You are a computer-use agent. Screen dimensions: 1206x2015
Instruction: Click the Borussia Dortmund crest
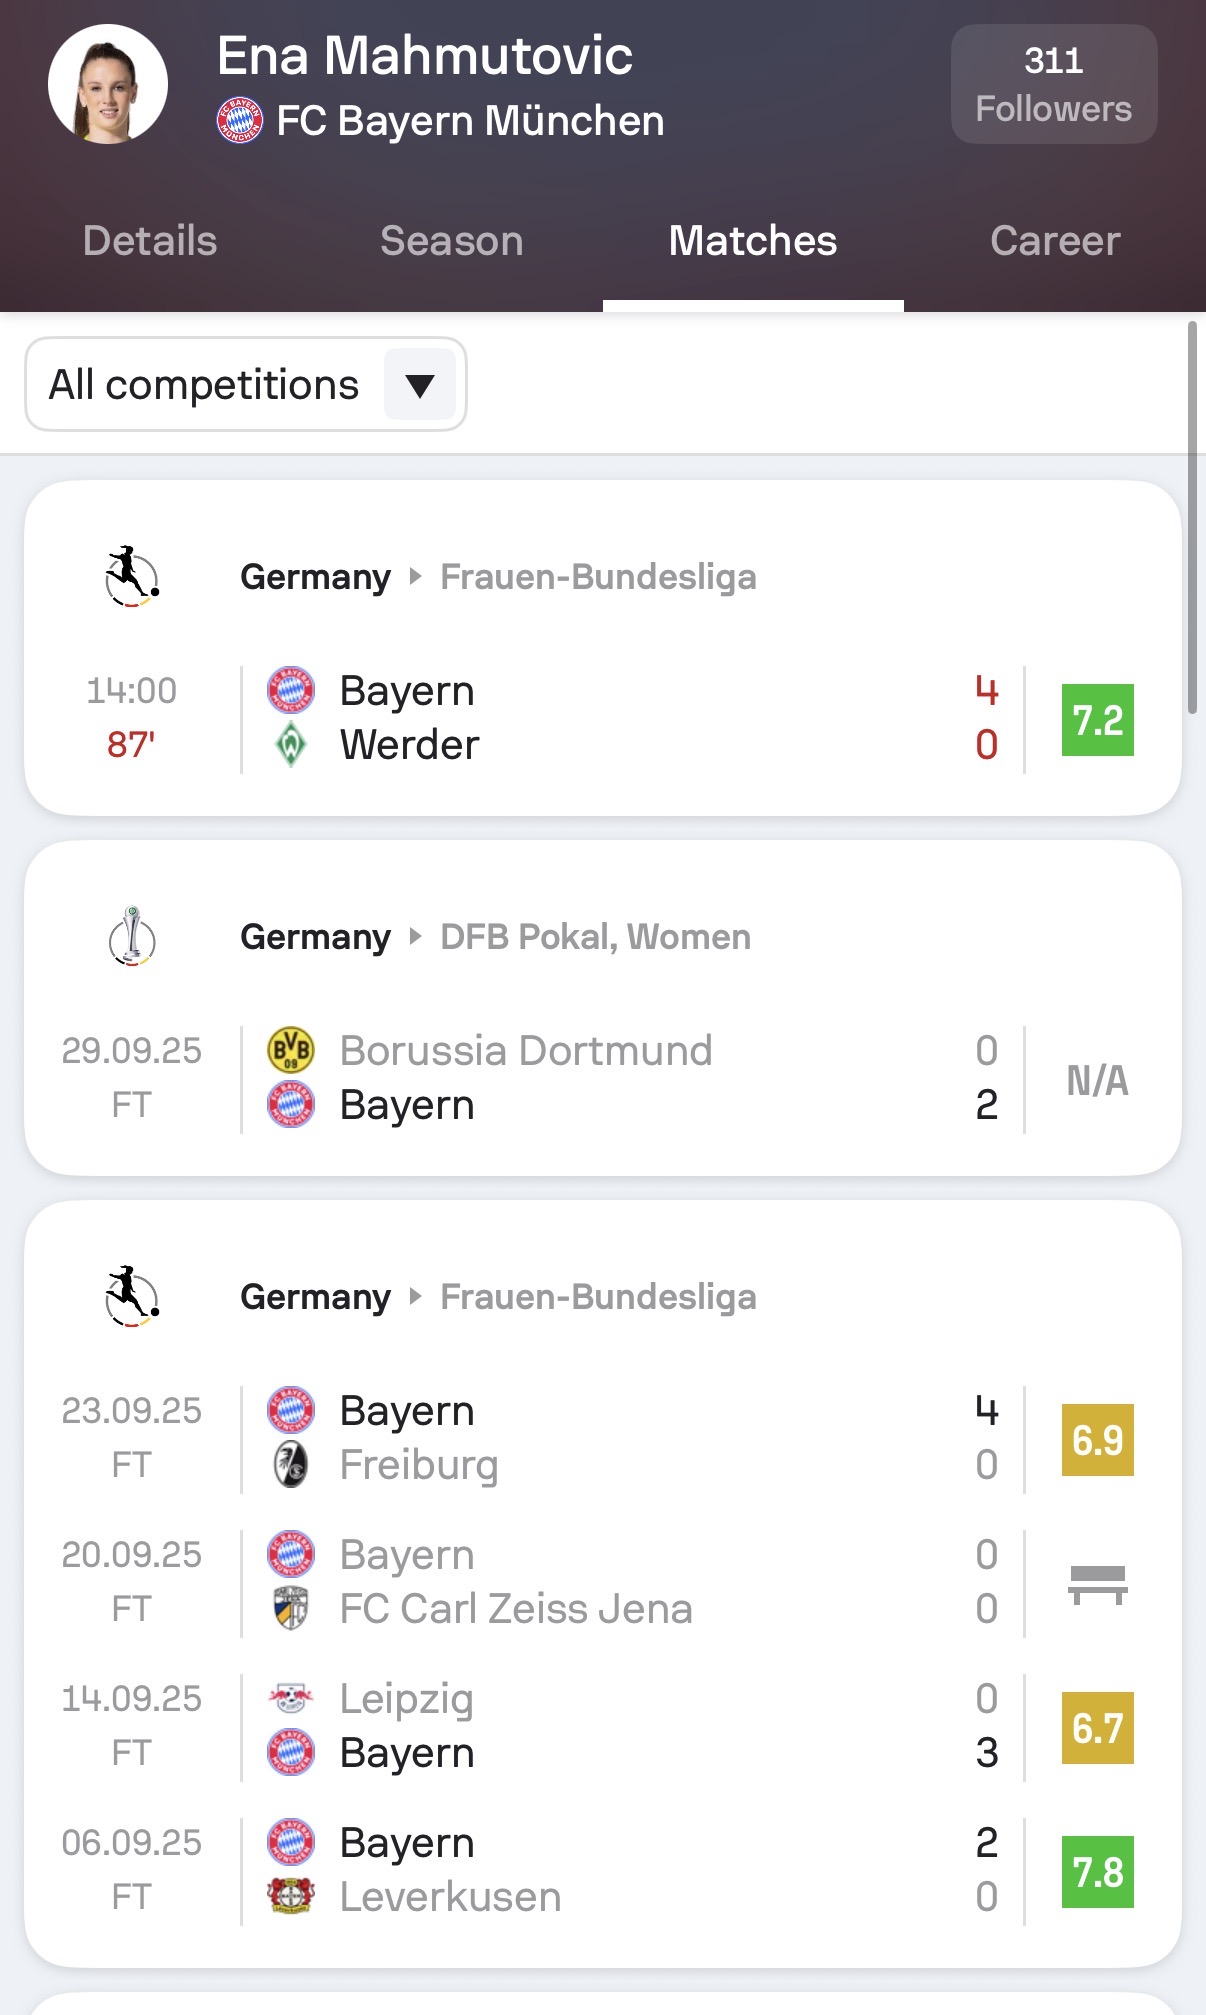(291, 1051)
